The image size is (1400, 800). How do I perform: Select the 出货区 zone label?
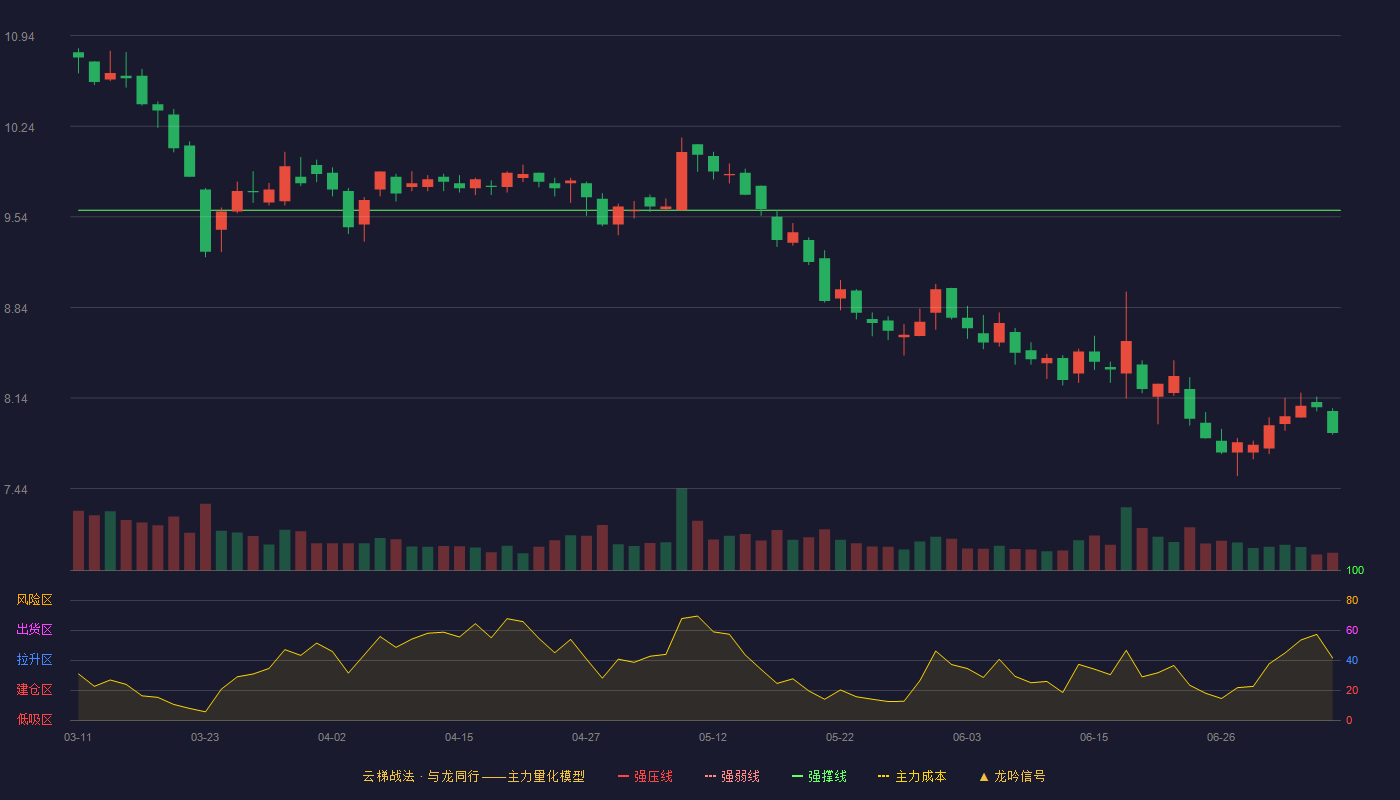34,630
